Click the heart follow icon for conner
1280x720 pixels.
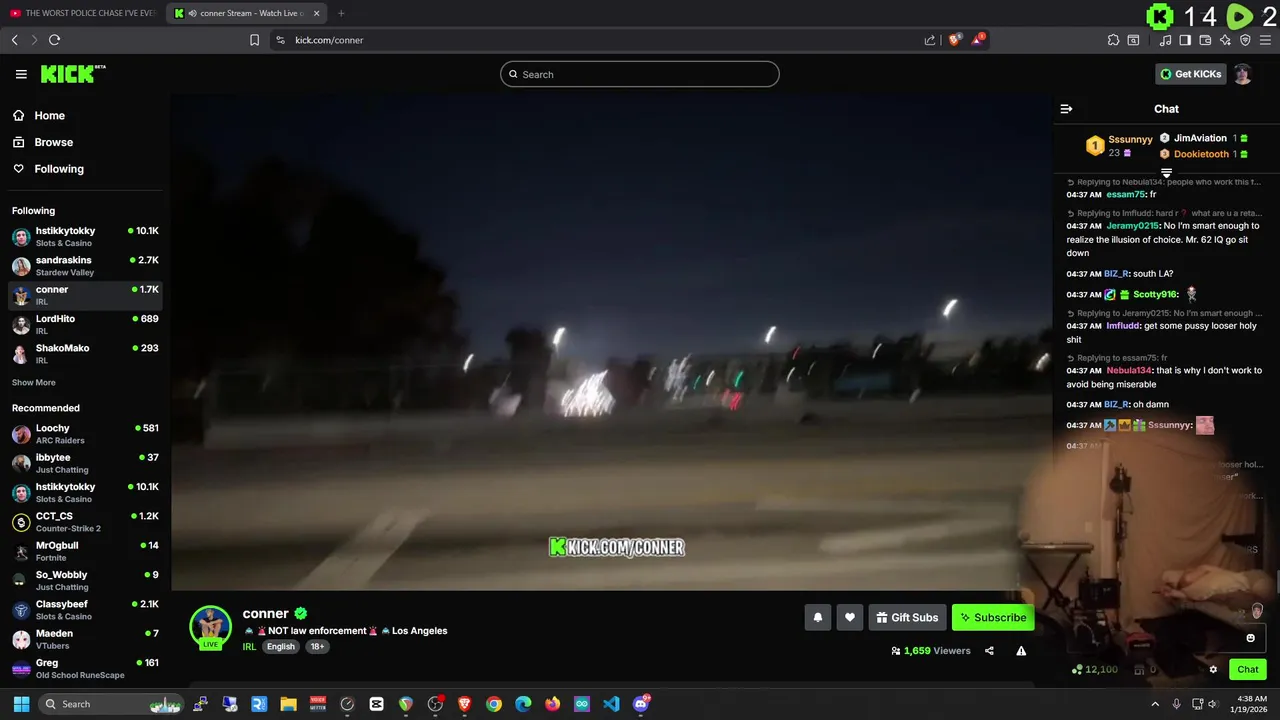click(849, 618)
